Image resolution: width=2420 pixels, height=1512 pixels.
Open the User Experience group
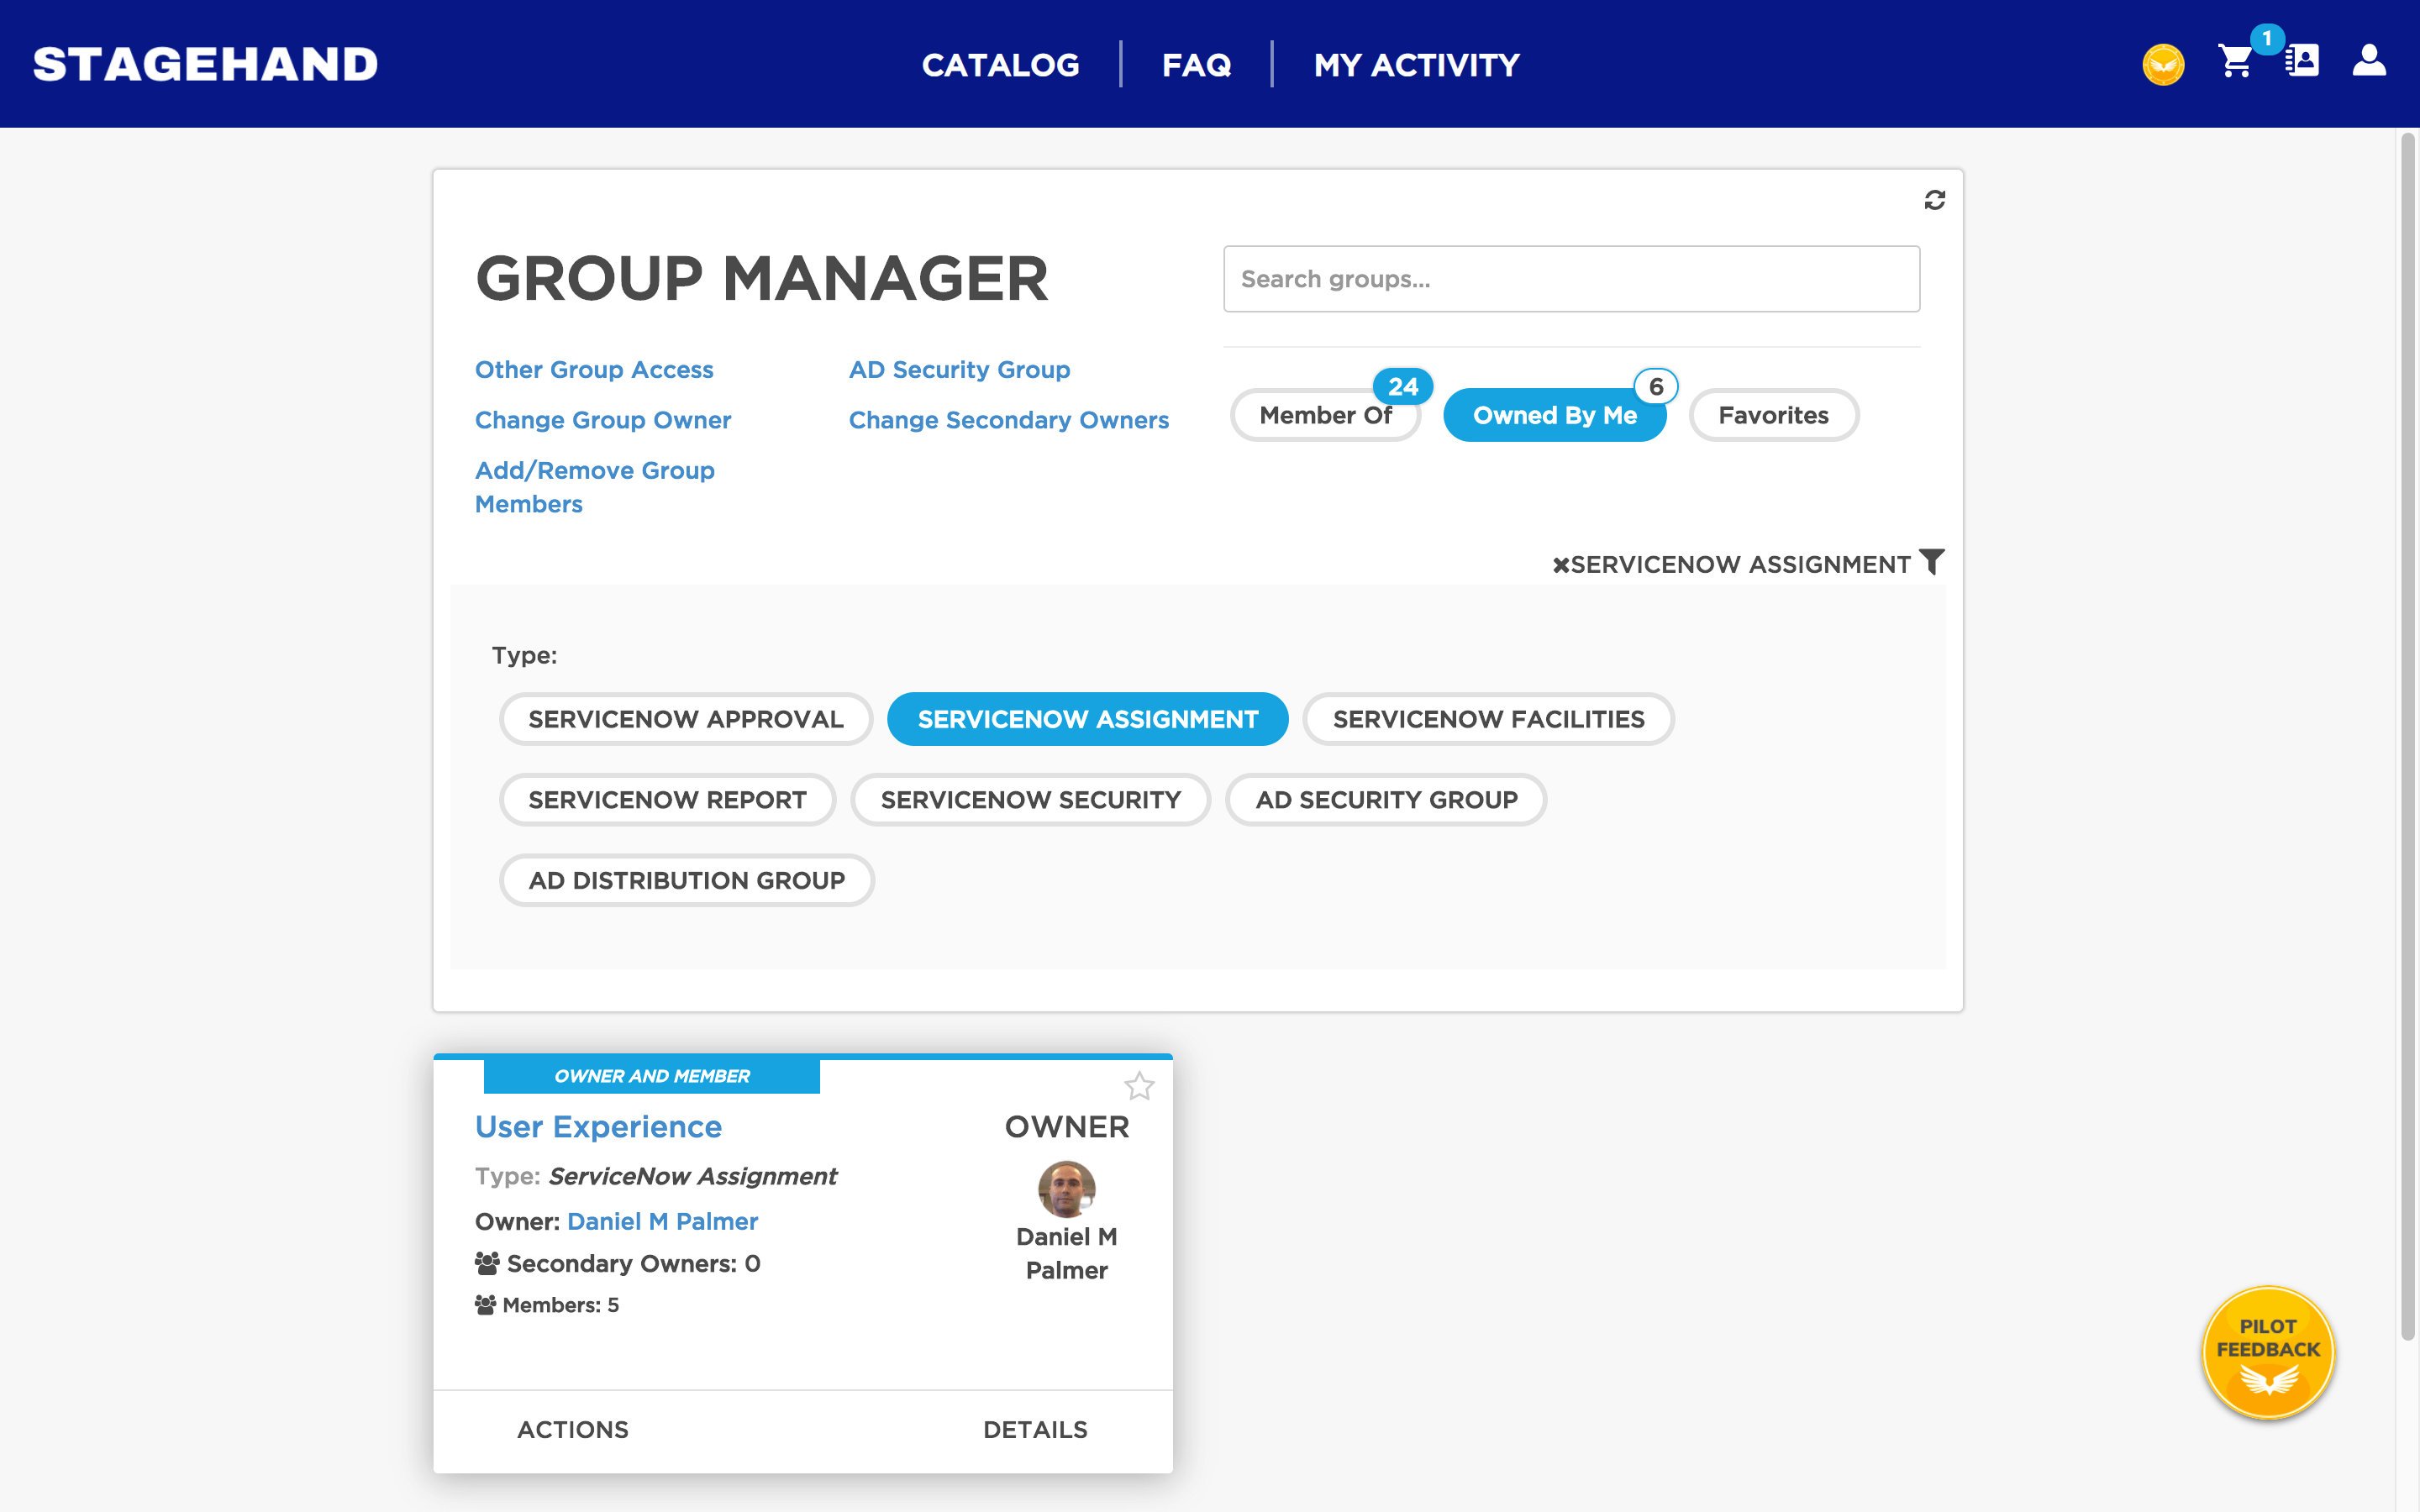point(598,1127)
